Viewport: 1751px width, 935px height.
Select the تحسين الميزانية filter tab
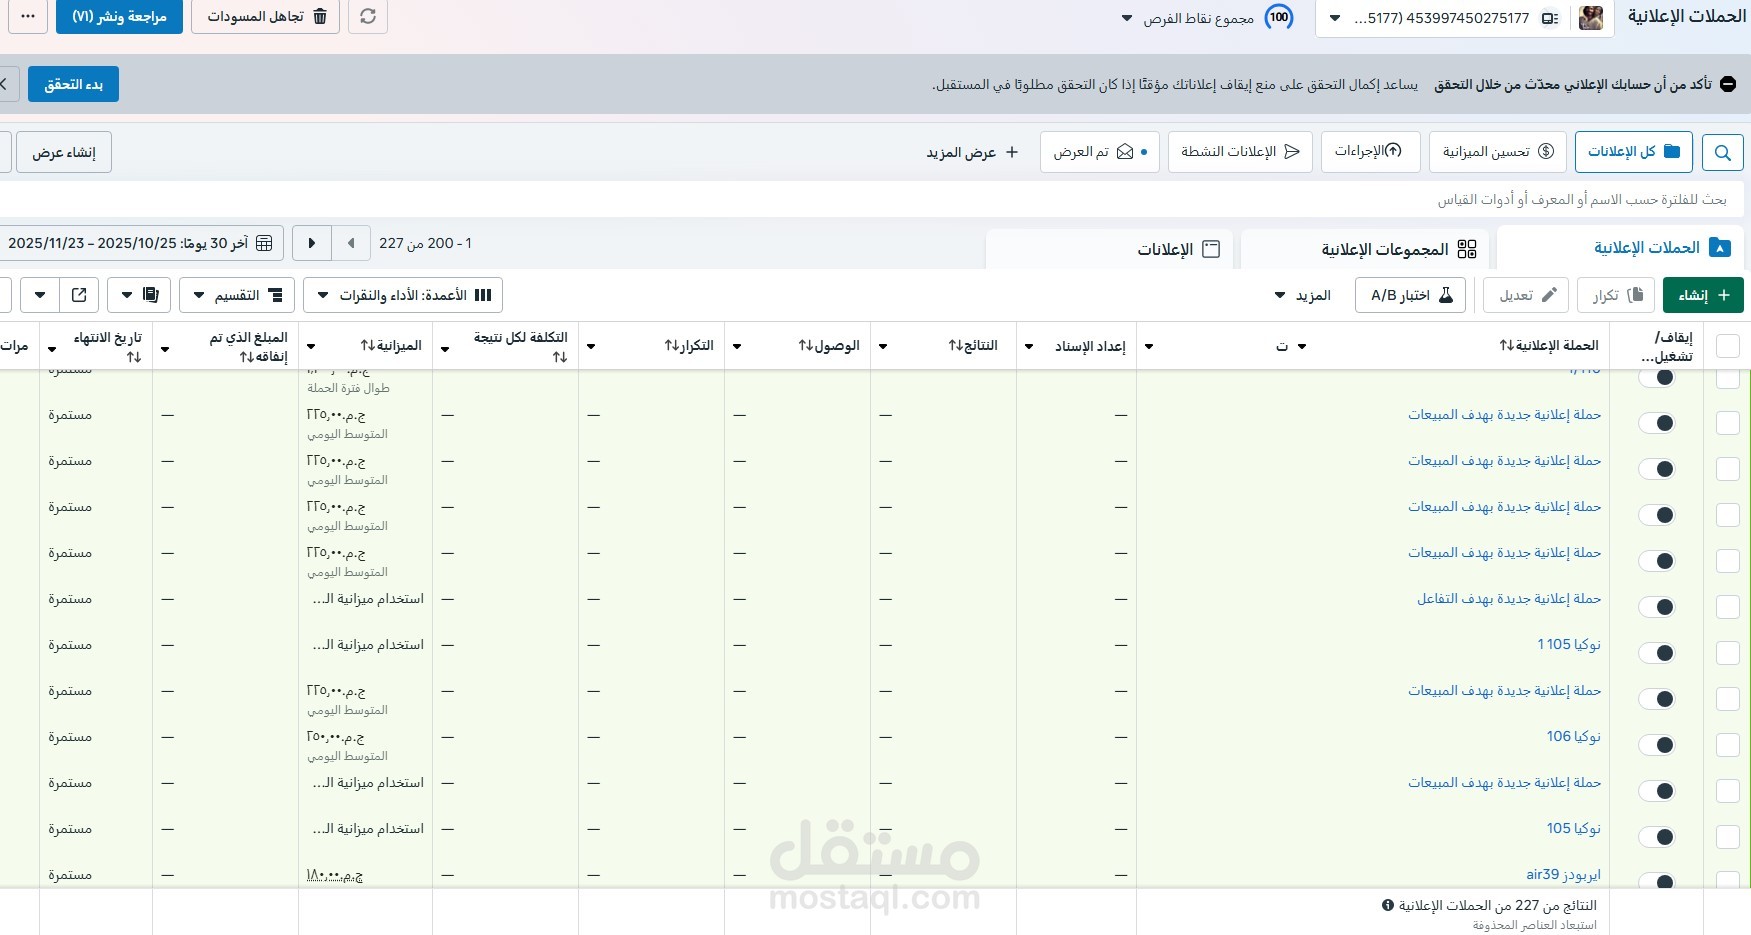pyautogui.click(x=1498, y=151)
